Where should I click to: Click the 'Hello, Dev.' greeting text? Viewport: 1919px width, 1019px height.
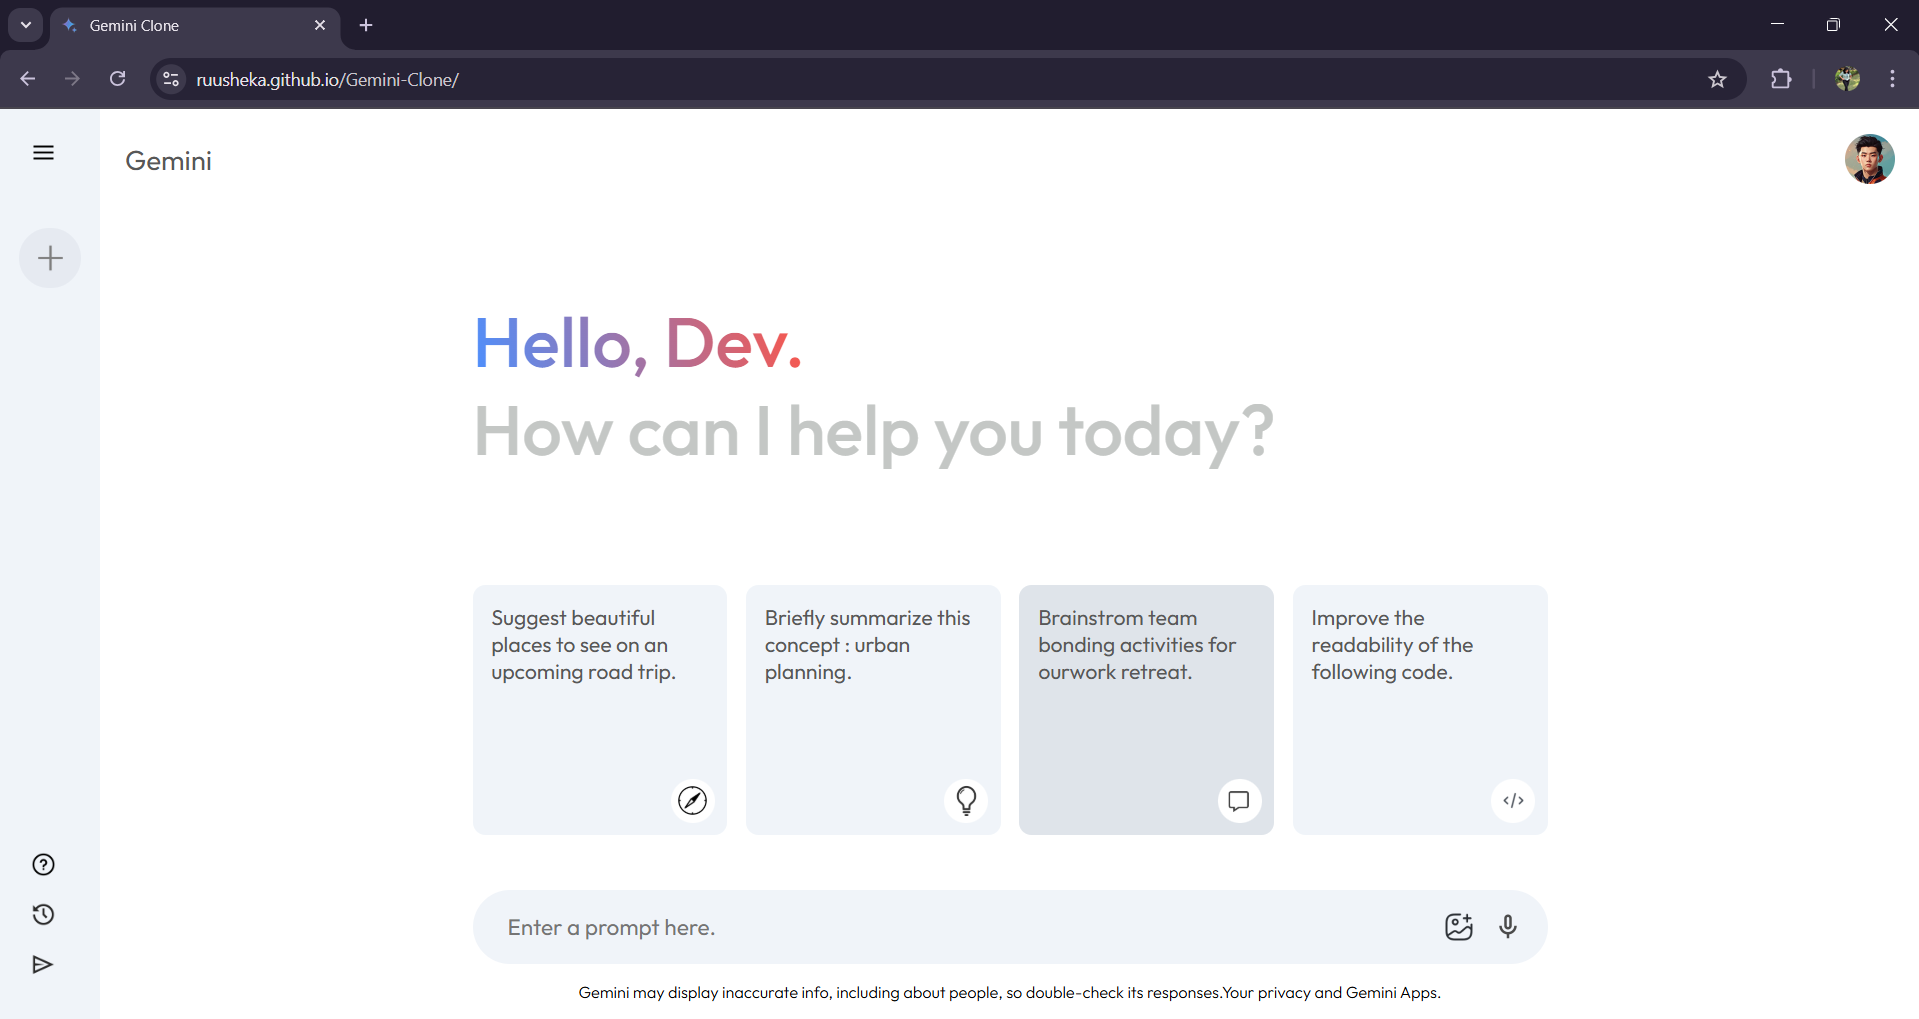click(x=638, y=344)
